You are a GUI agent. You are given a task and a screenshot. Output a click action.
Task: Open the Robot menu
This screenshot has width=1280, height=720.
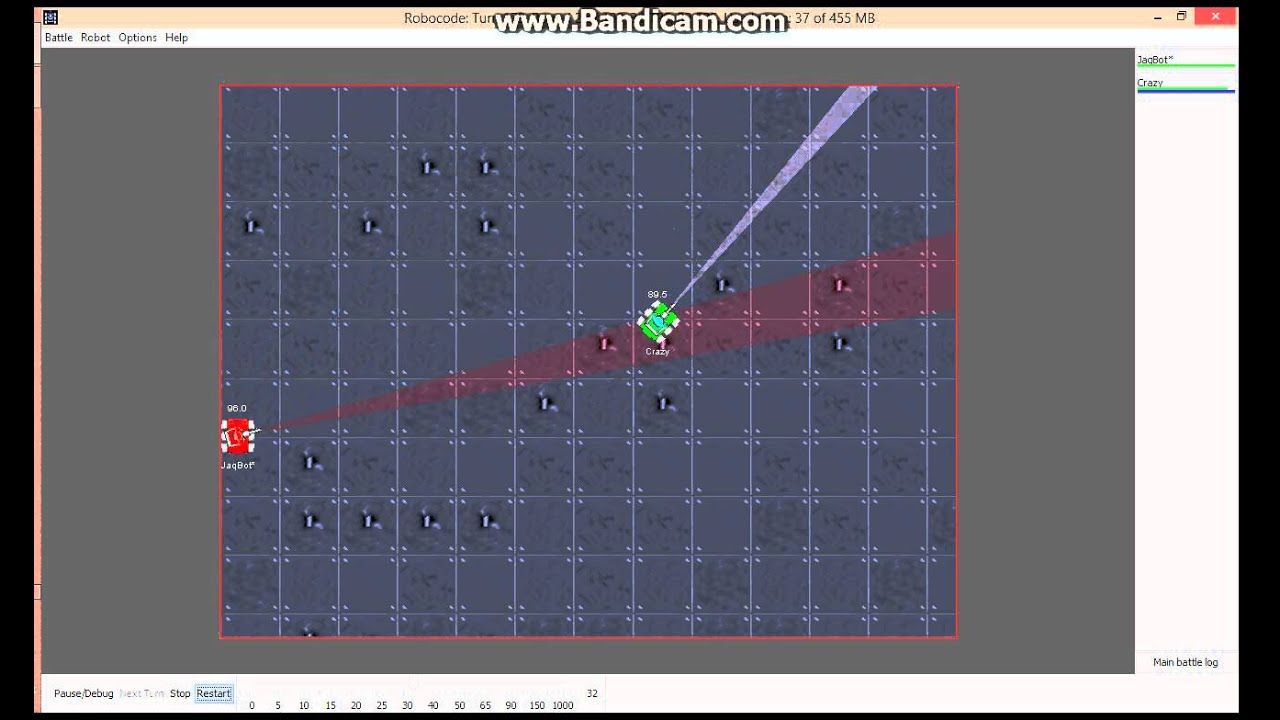pos(96,38)
